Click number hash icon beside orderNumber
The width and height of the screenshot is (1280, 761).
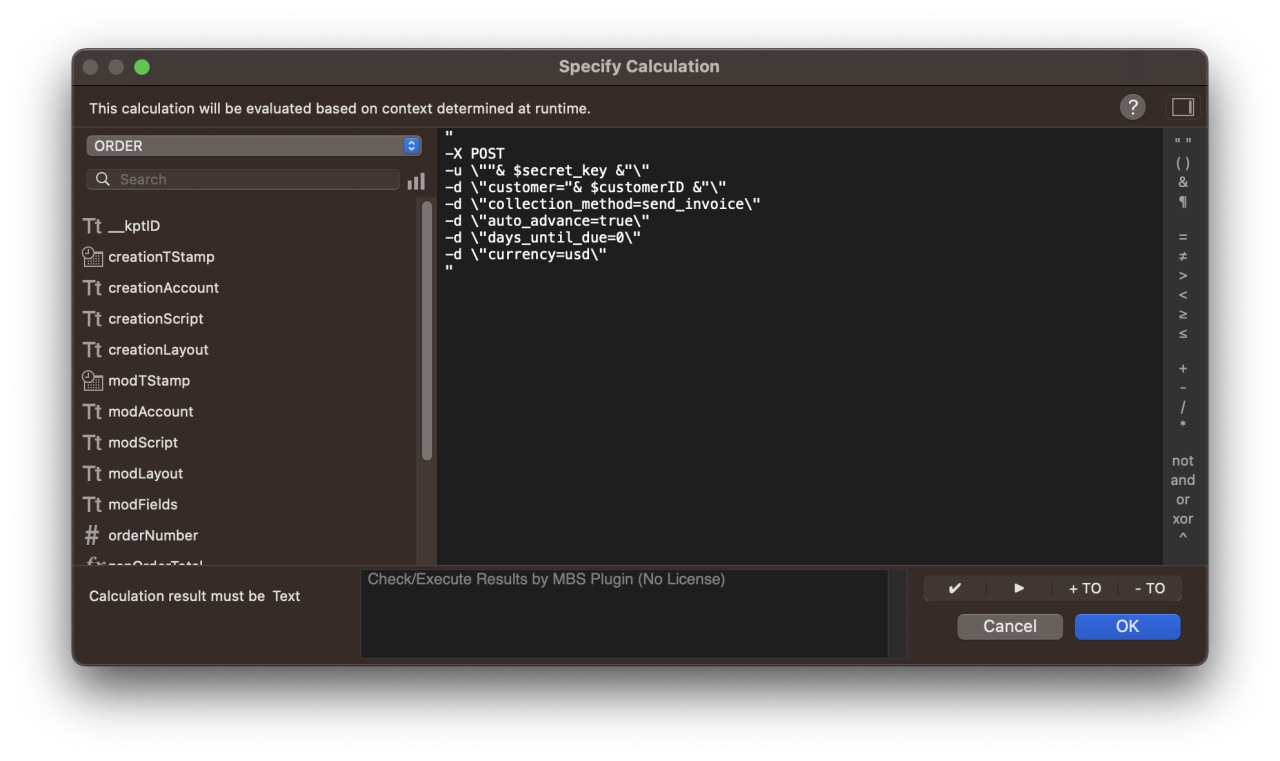[93, 535]
